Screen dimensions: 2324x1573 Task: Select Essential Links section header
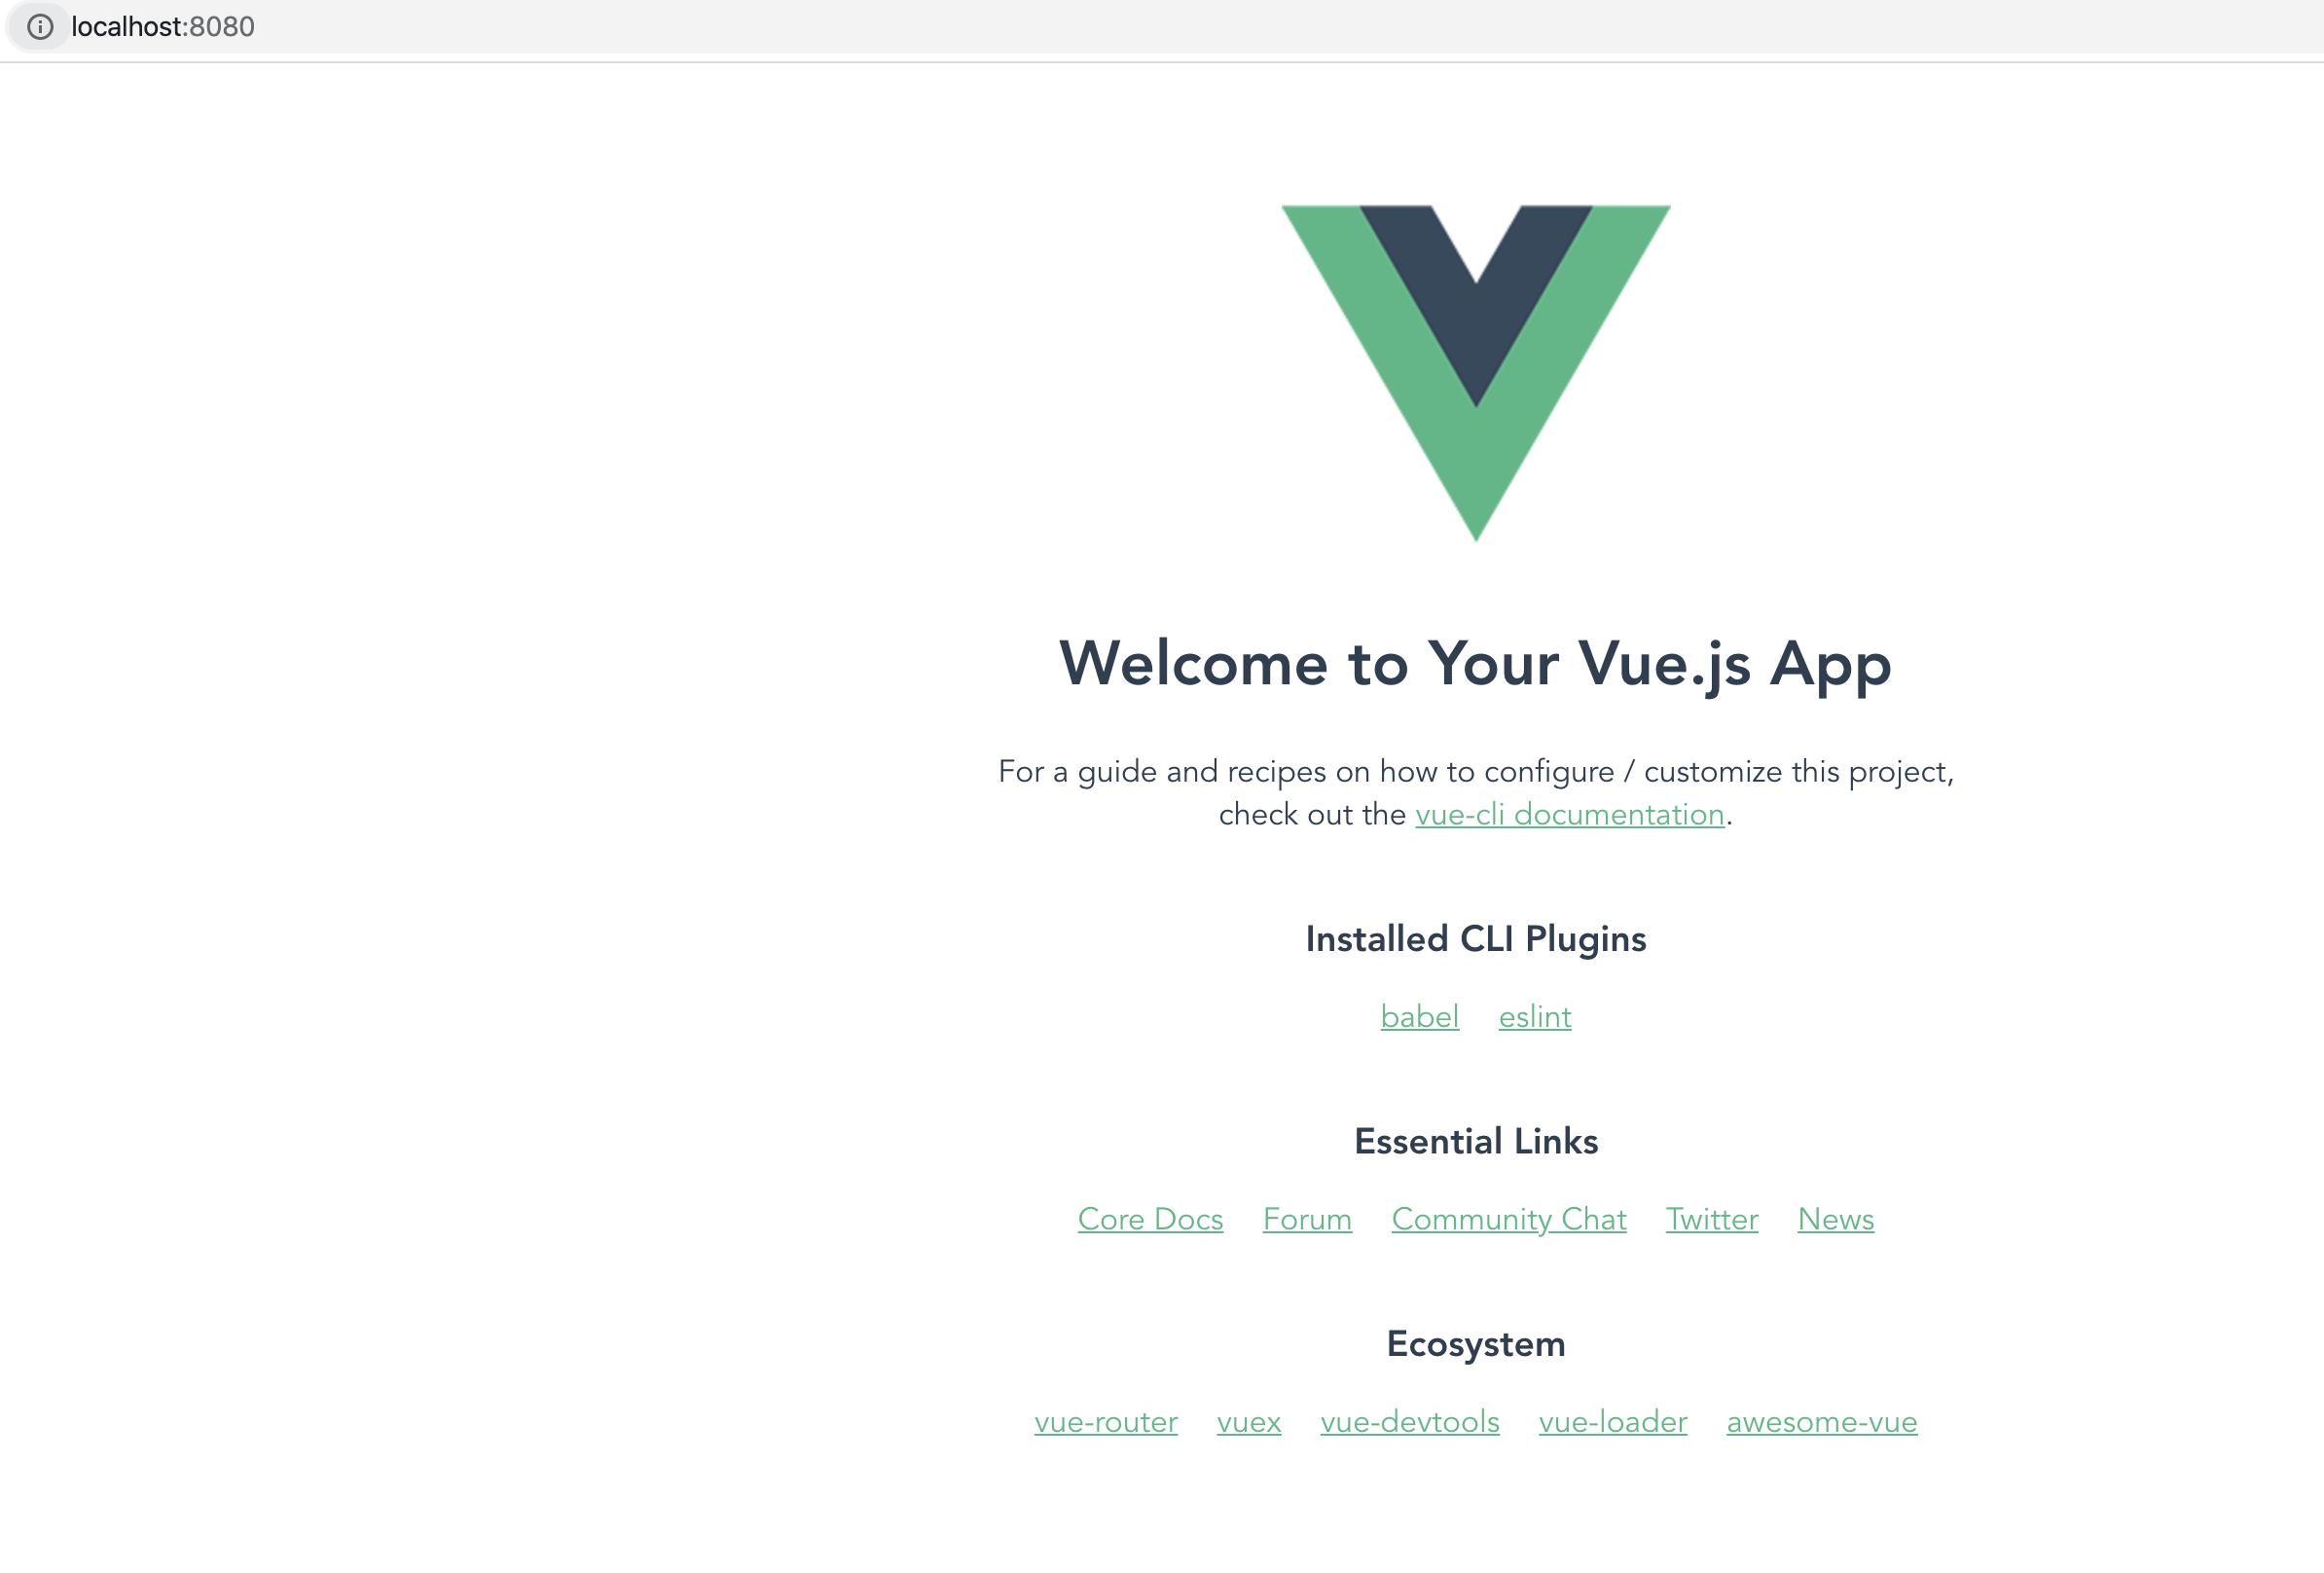[1474, 1141]
